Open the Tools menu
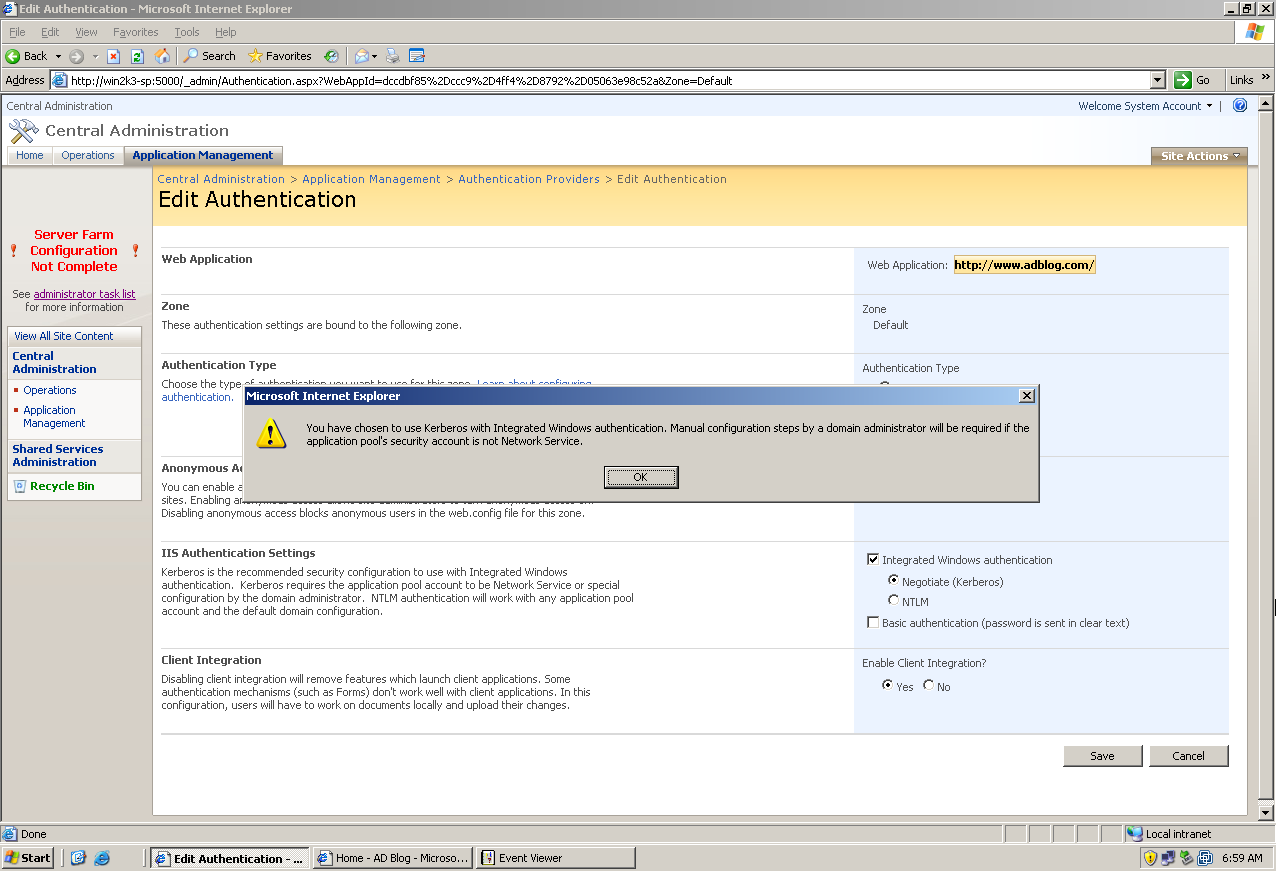1276x871 pixels. tap(186, 31)
